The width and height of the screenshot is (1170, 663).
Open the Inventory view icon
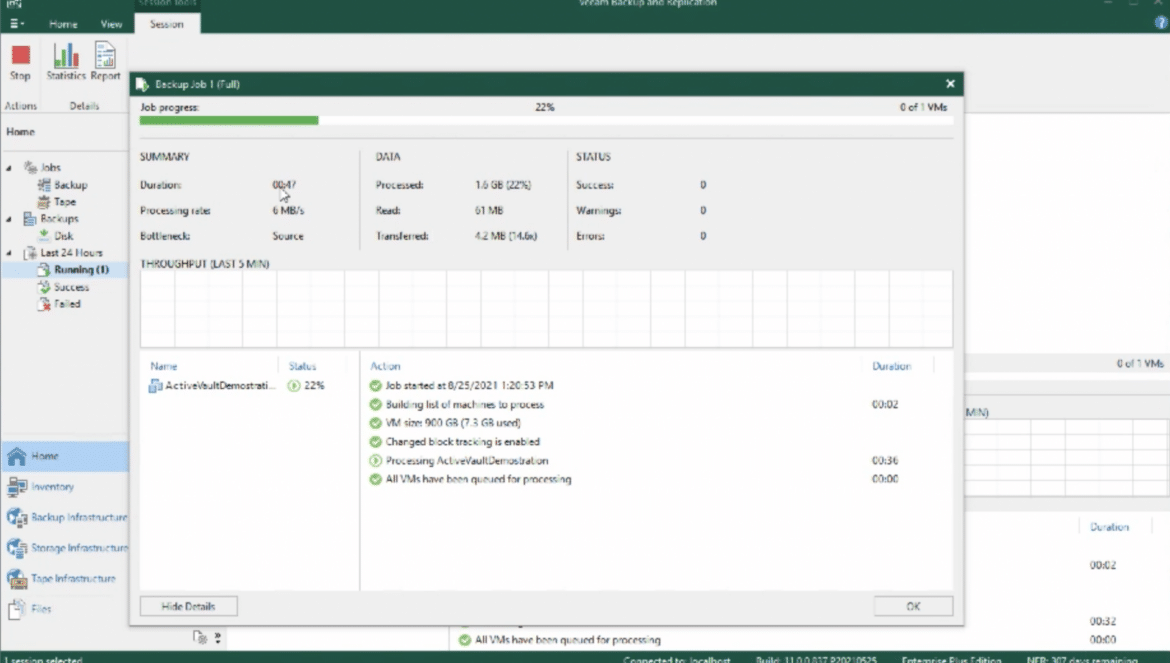(16, 486)
